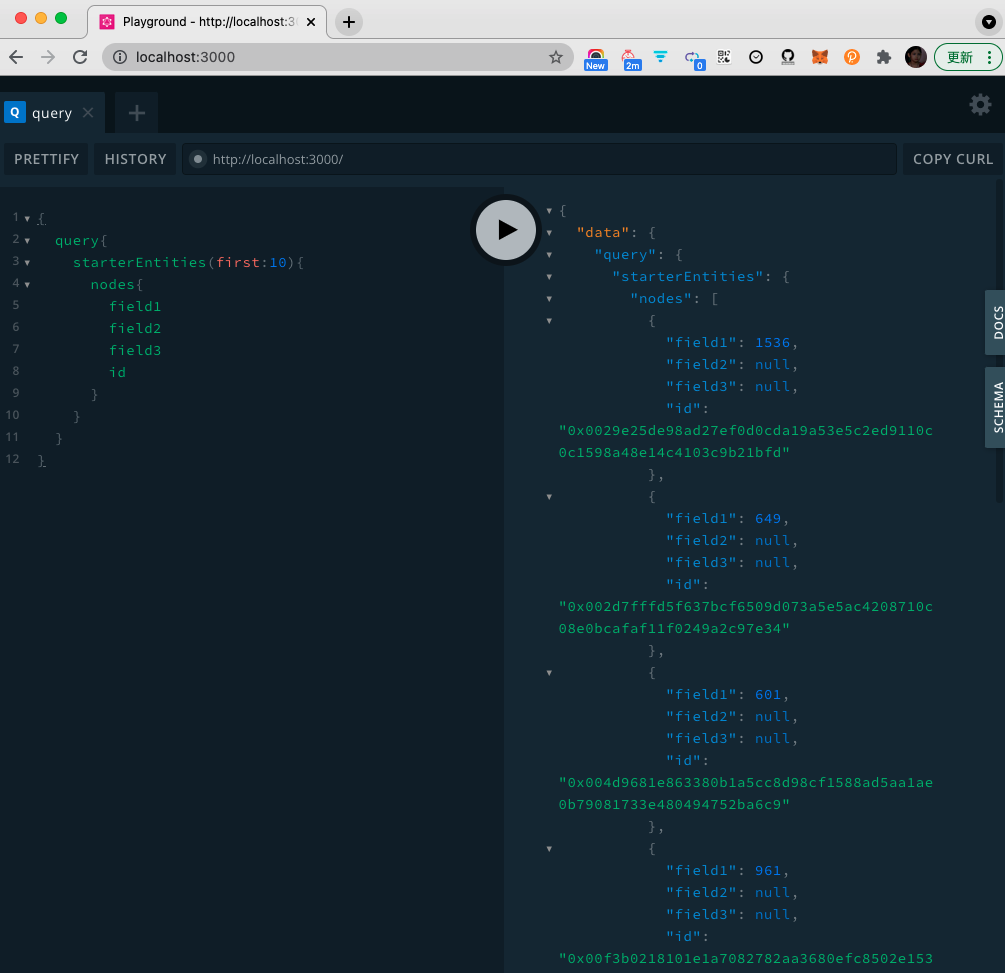Switch to the query tab
This screenshot has width=1005, height=973.
tap(45, 113)
